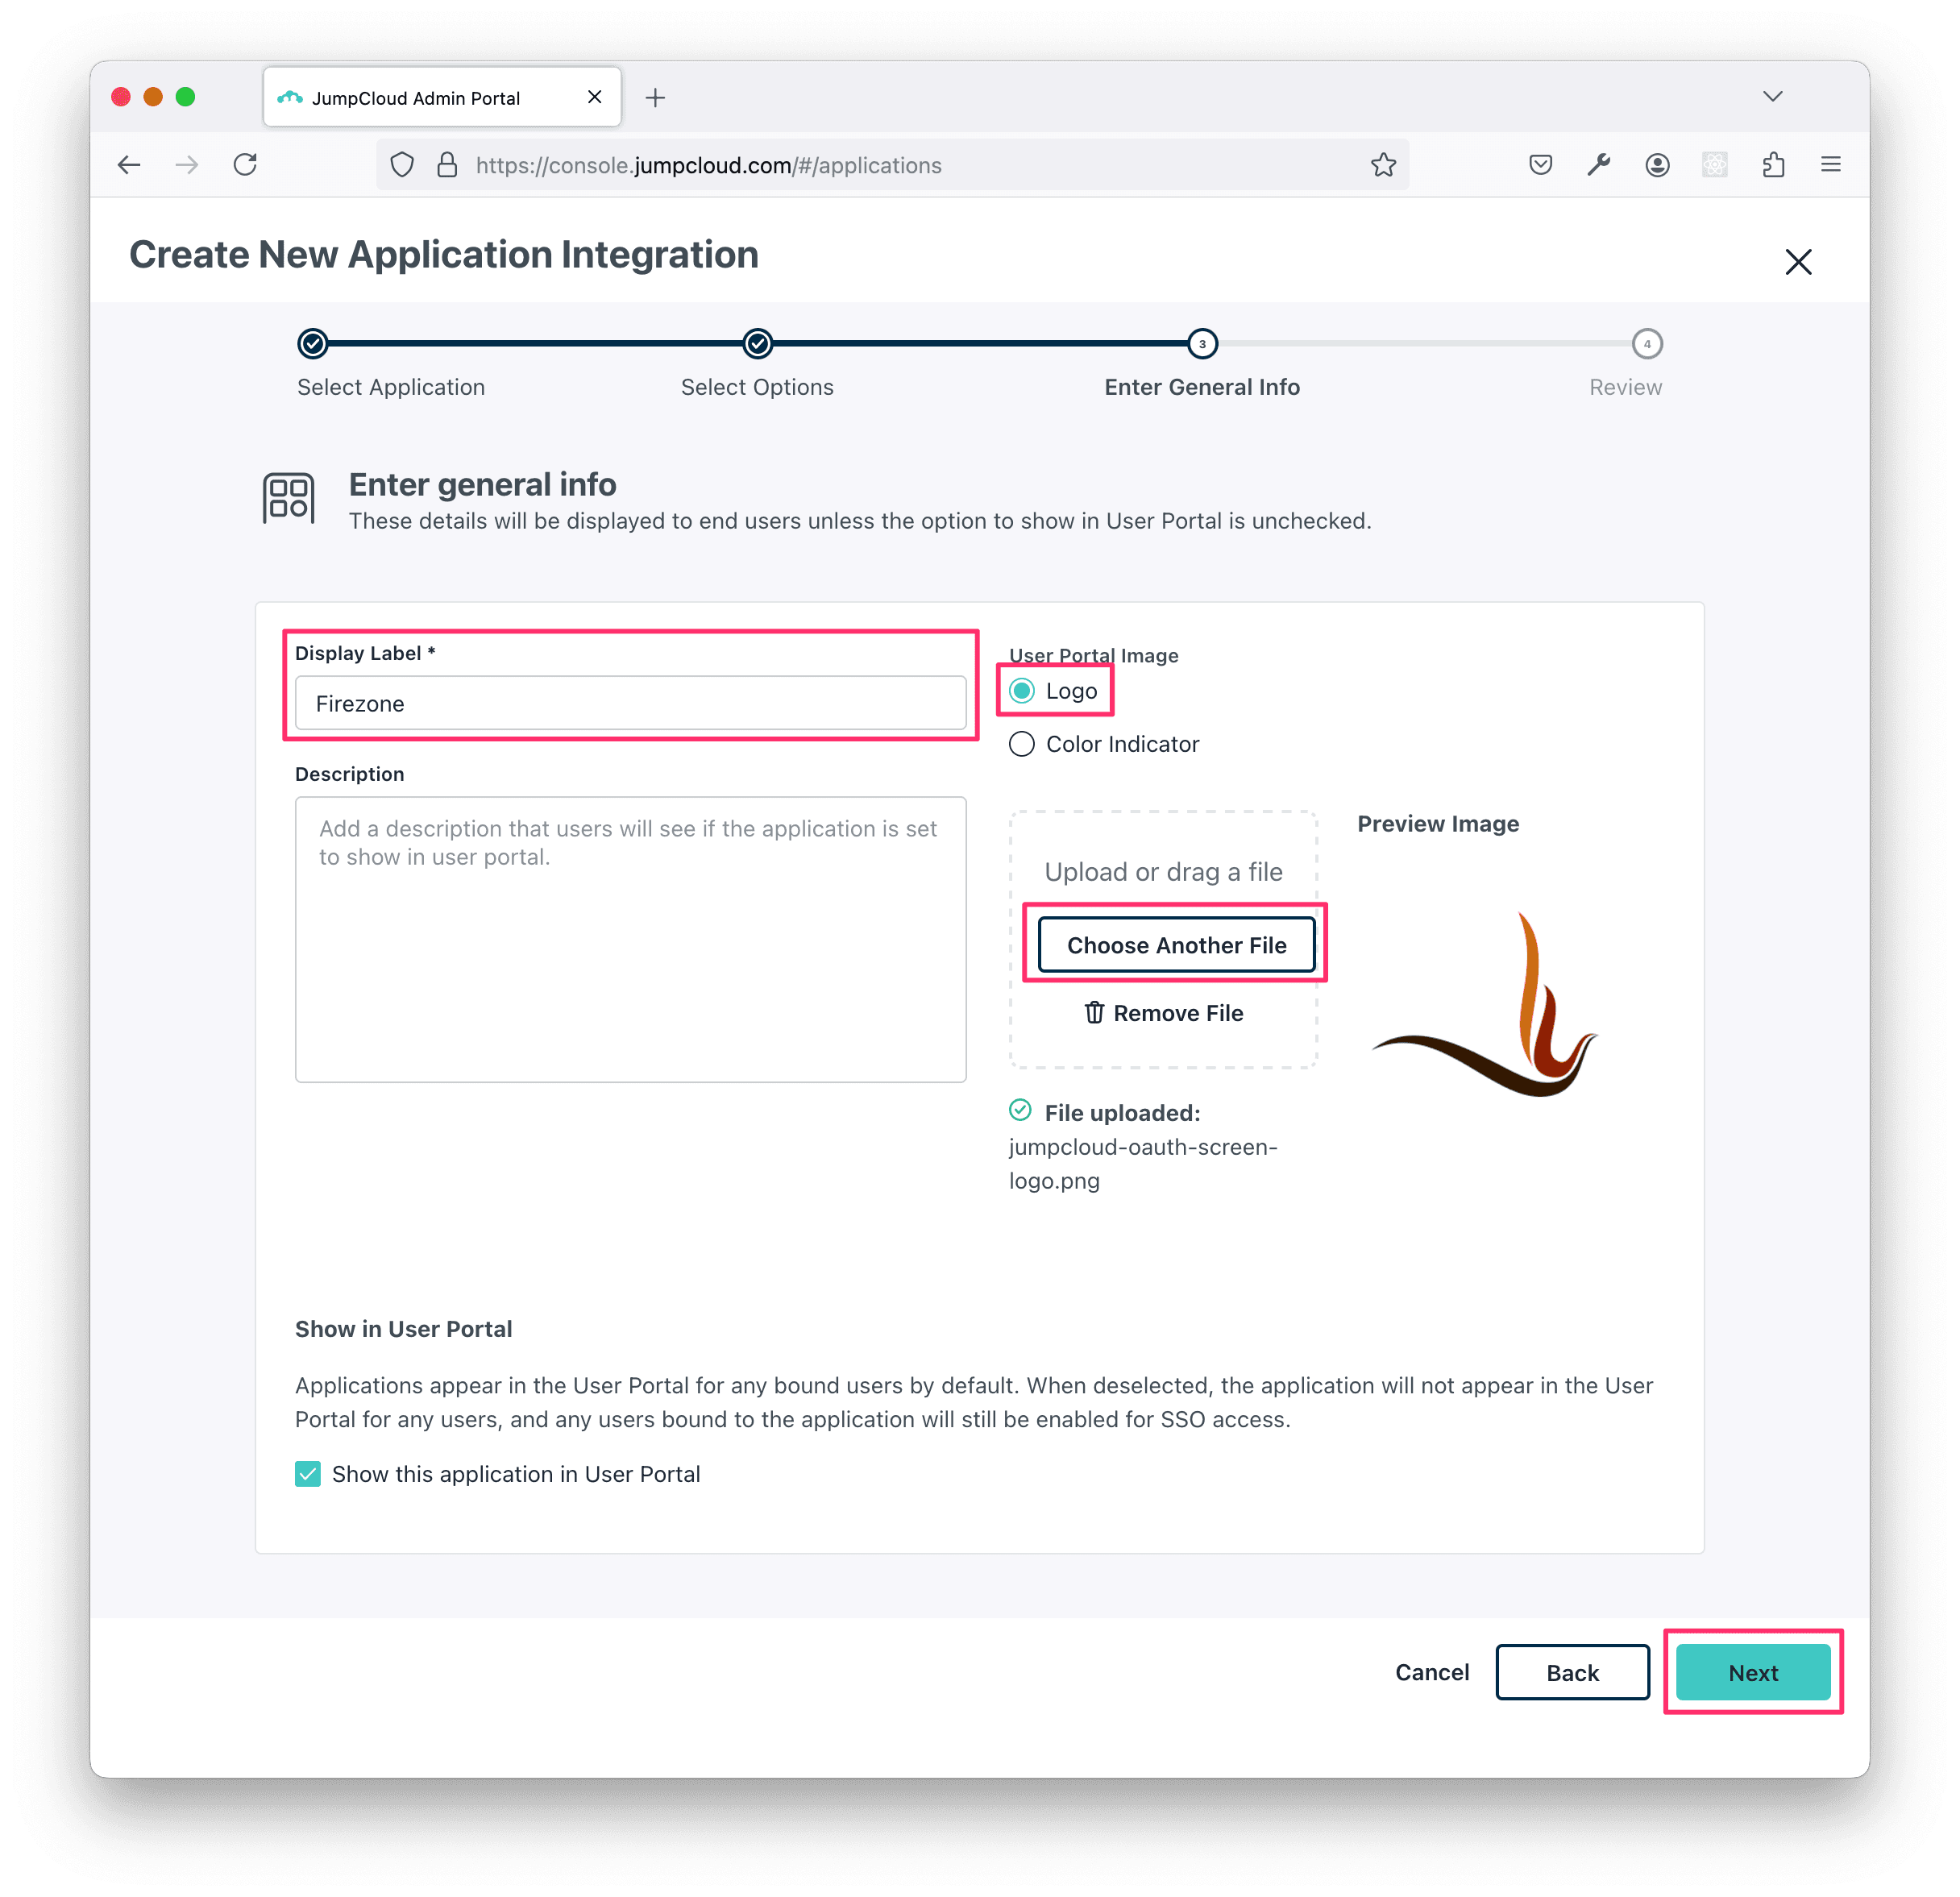Click the Choose Another File button
This screenshot has height=1897, width=1960.
pos(1176,945)
